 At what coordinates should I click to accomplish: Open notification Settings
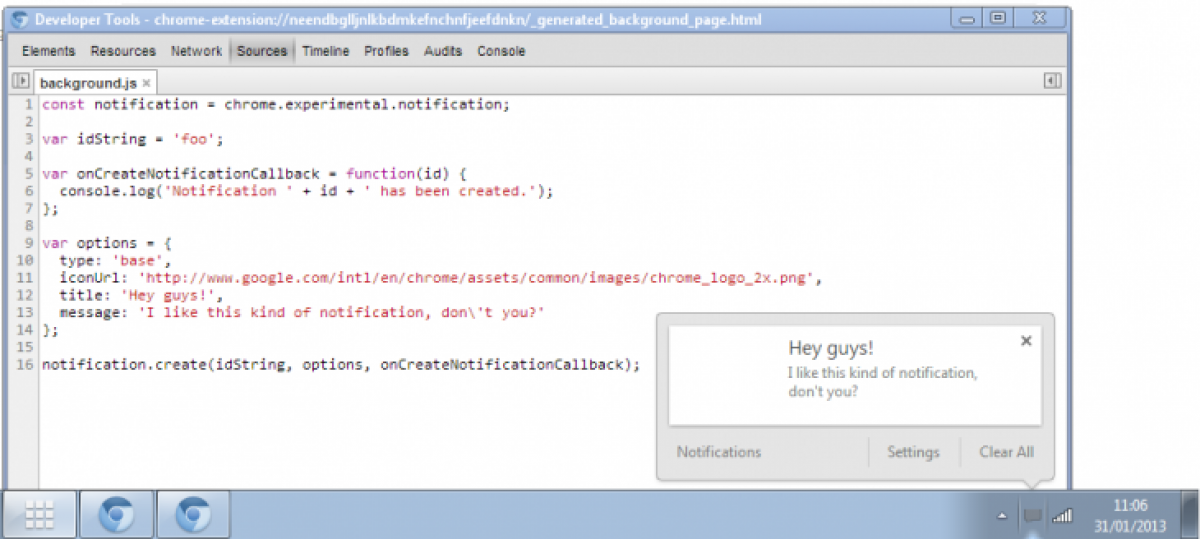(x=913, y=452)
